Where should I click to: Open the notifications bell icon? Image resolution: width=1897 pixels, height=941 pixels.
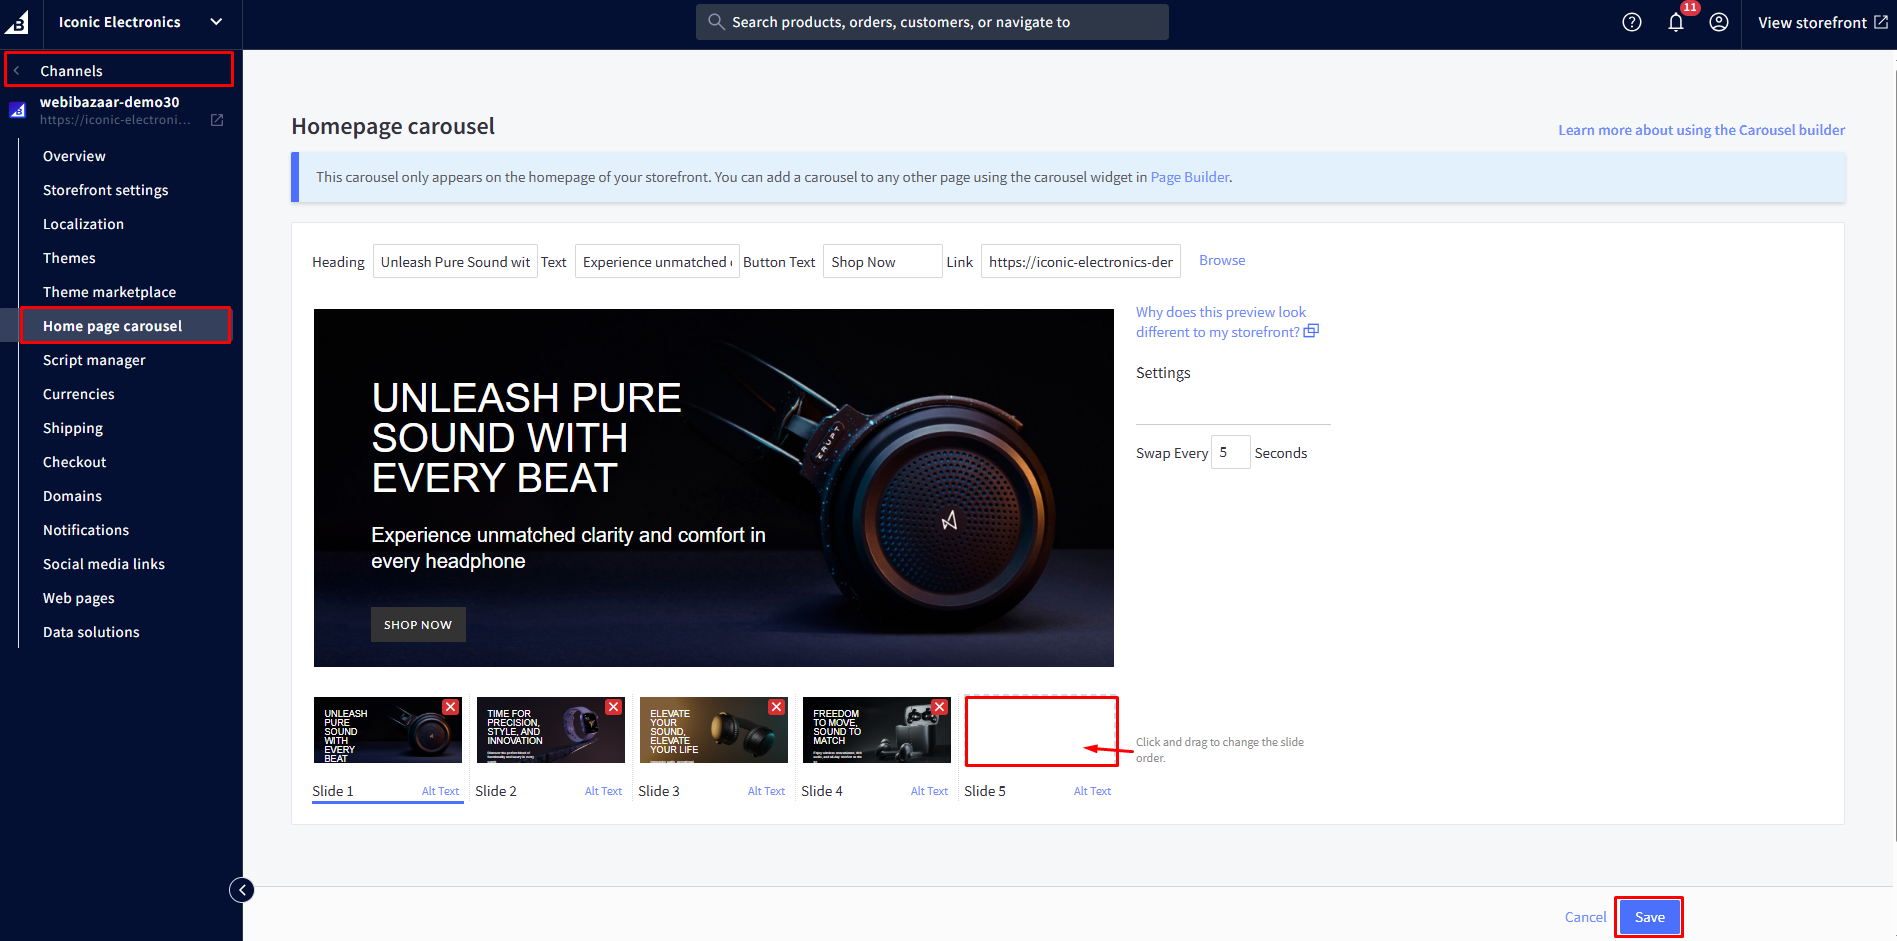pyautogui.click(x=1676, y=22)
